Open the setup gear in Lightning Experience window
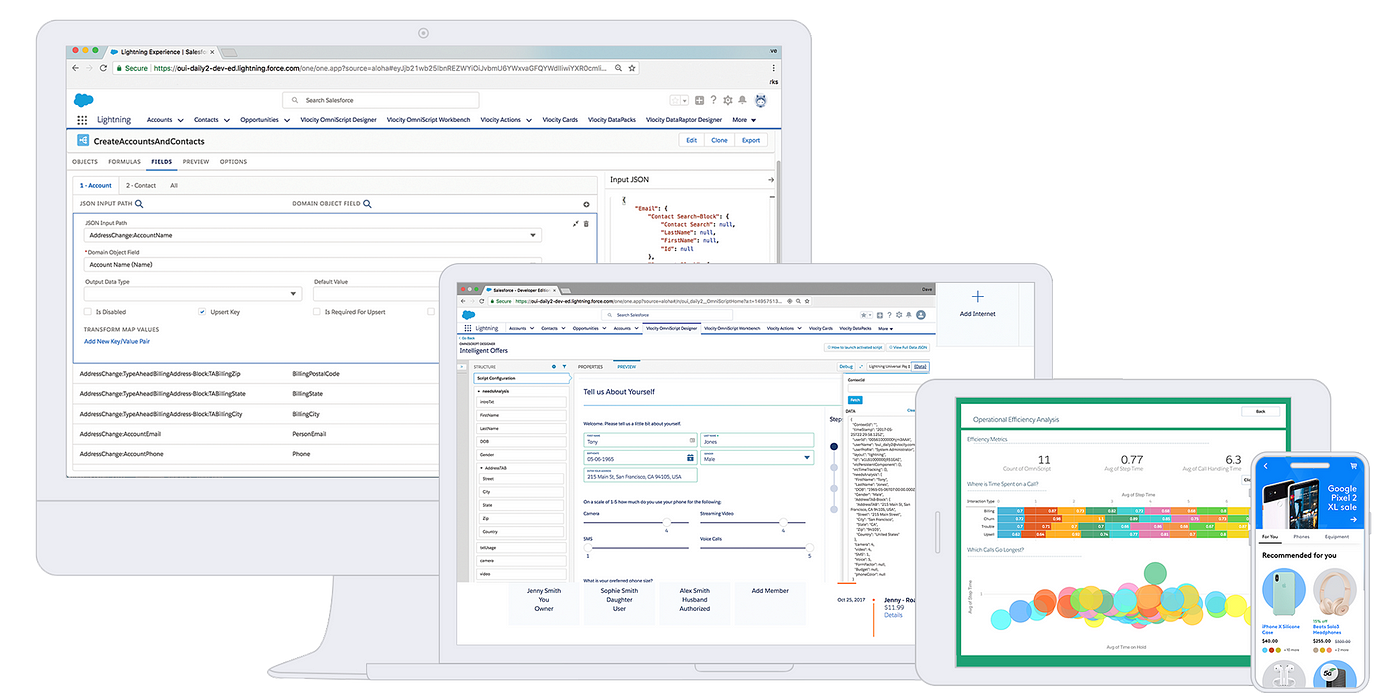This screenshot has width=1400, height=700. point(728,100)
